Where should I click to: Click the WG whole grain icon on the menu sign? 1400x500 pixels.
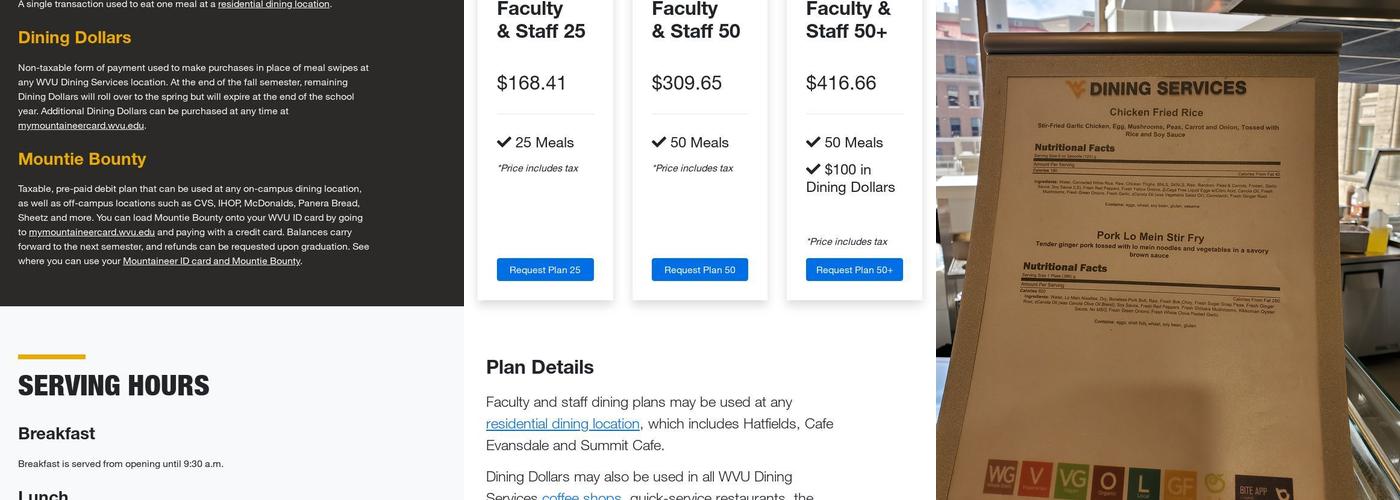(x=1001, y=478)
